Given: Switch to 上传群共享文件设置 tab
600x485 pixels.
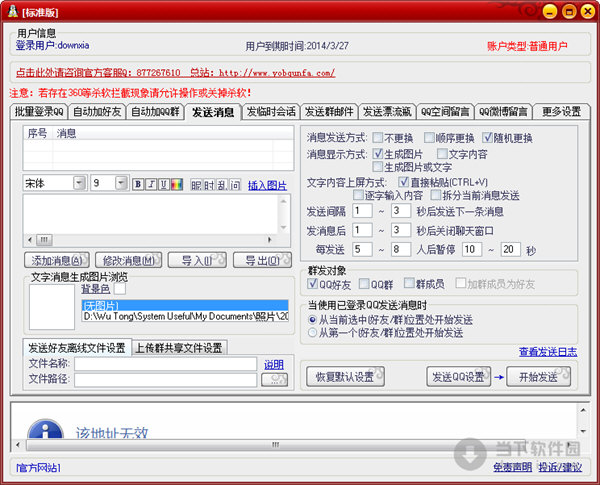Looking at the screenshot, I should [179, 348].
